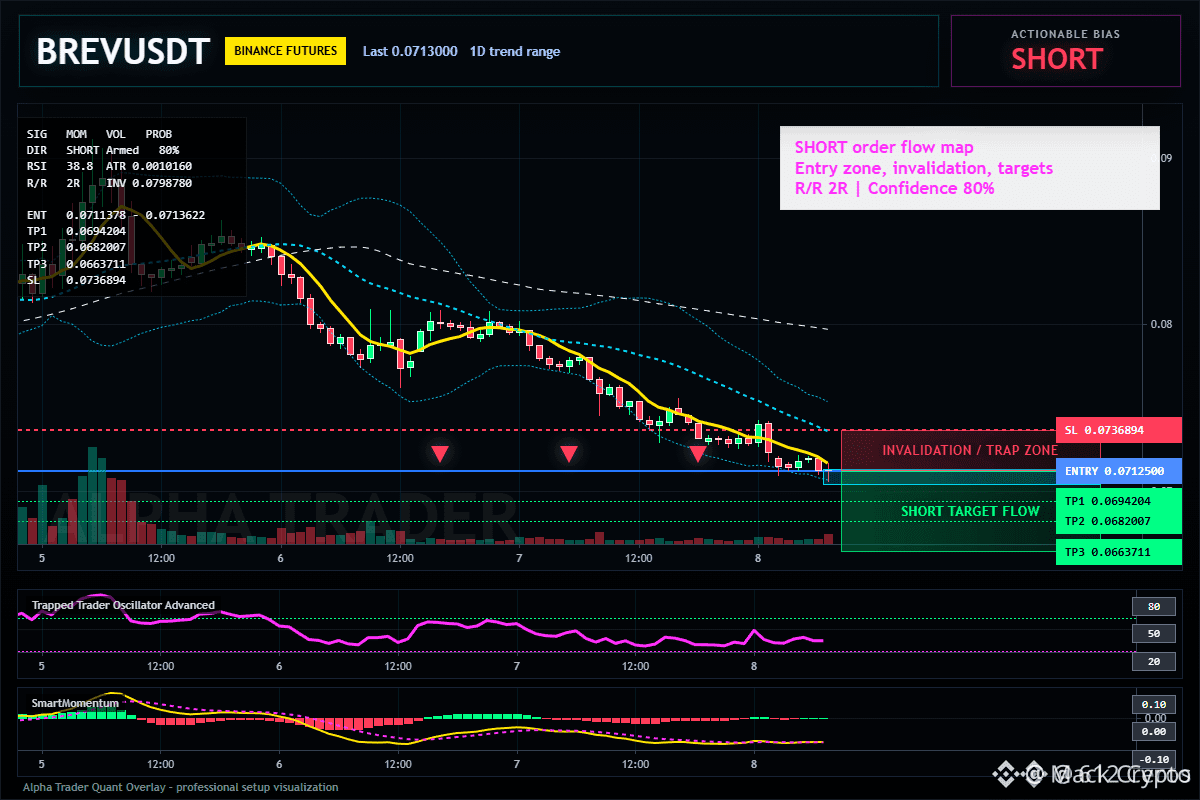
Task: Click the Trapped Trader Oscillator Advanced title
Action: click(x=123, y=605)
